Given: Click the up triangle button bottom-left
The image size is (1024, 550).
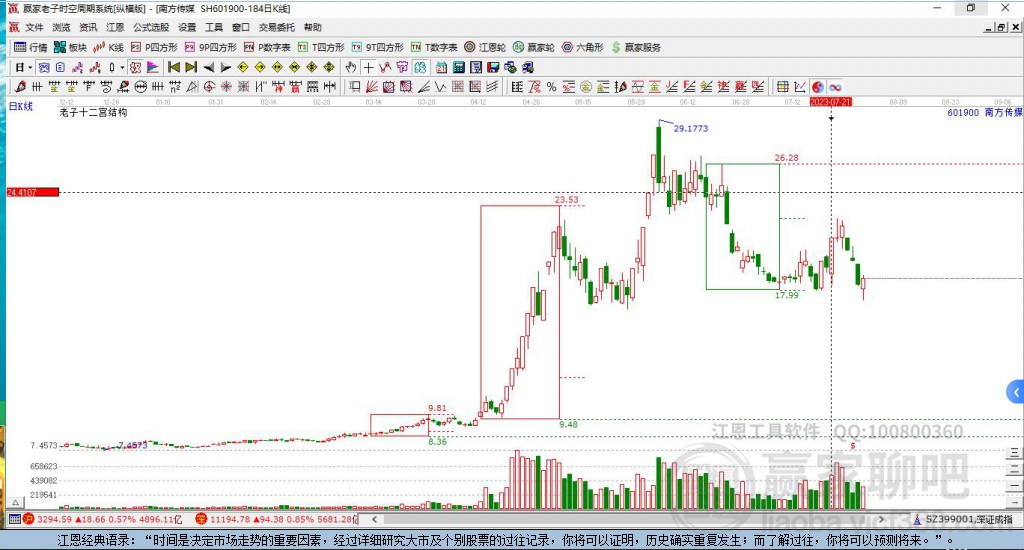Looking at the screenshot, I should click(16, 503).
